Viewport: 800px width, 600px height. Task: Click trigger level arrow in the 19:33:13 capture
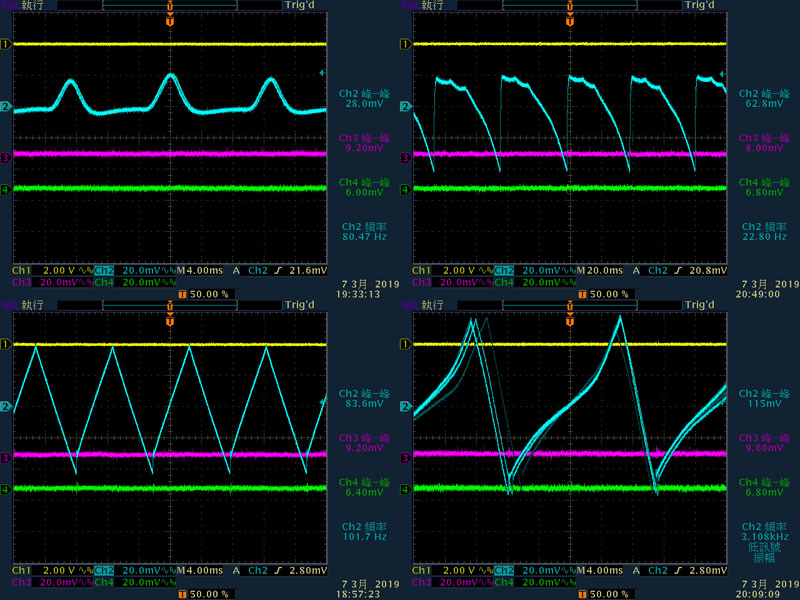coord(322,73)
